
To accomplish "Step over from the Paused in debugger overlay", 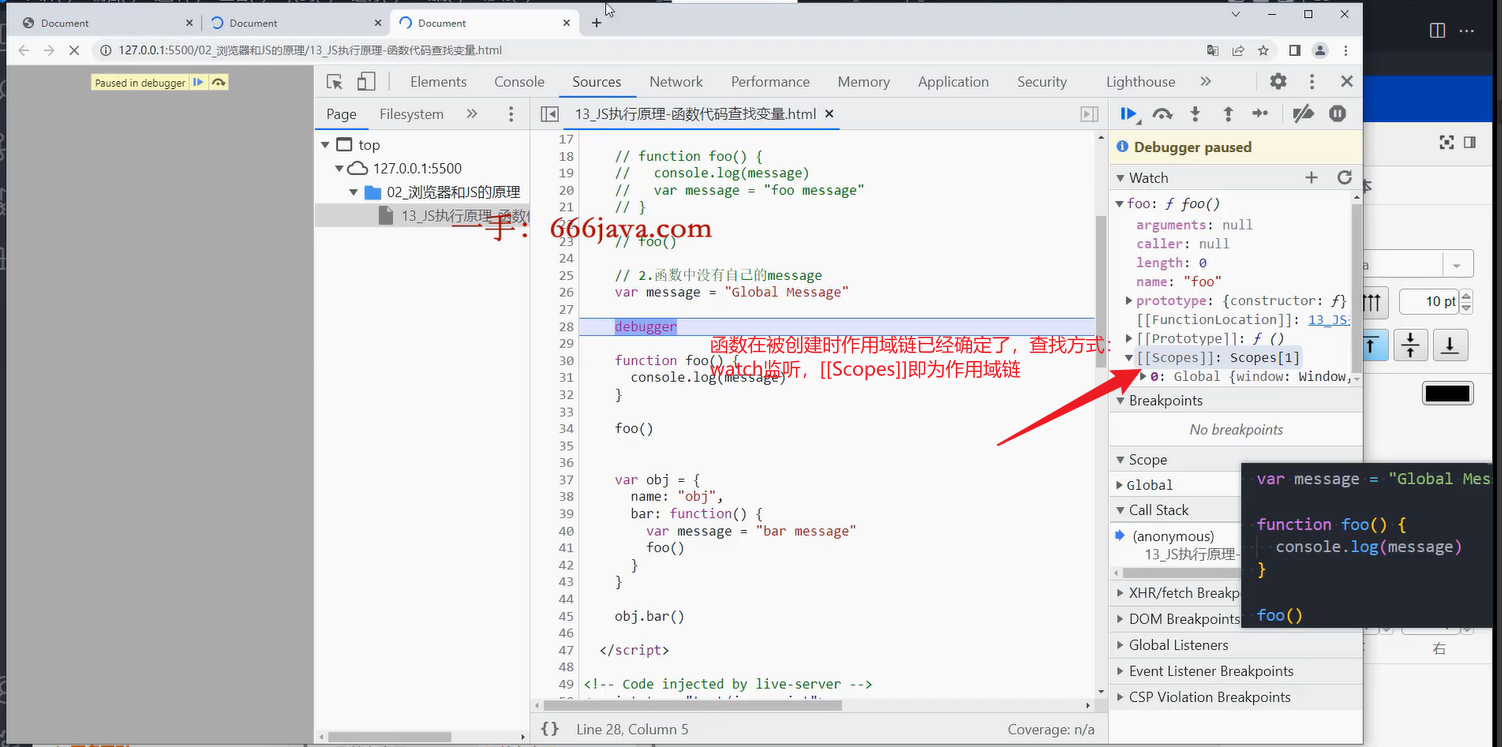I will (x=219, y=83).
